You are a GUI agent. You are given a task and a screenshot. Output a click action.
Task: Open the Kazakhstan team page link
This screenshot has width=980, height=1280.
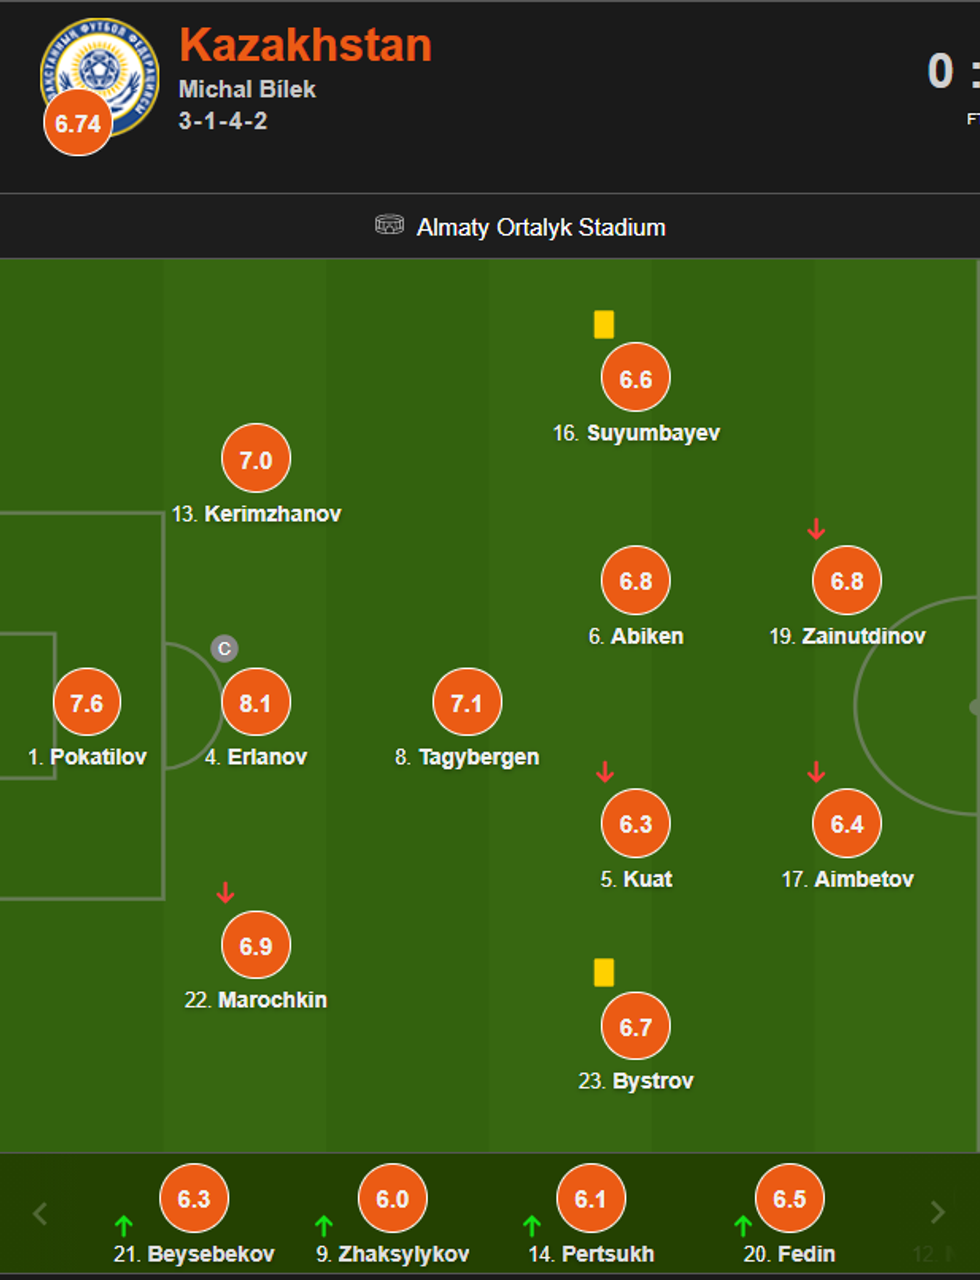(x=305, y=46)
